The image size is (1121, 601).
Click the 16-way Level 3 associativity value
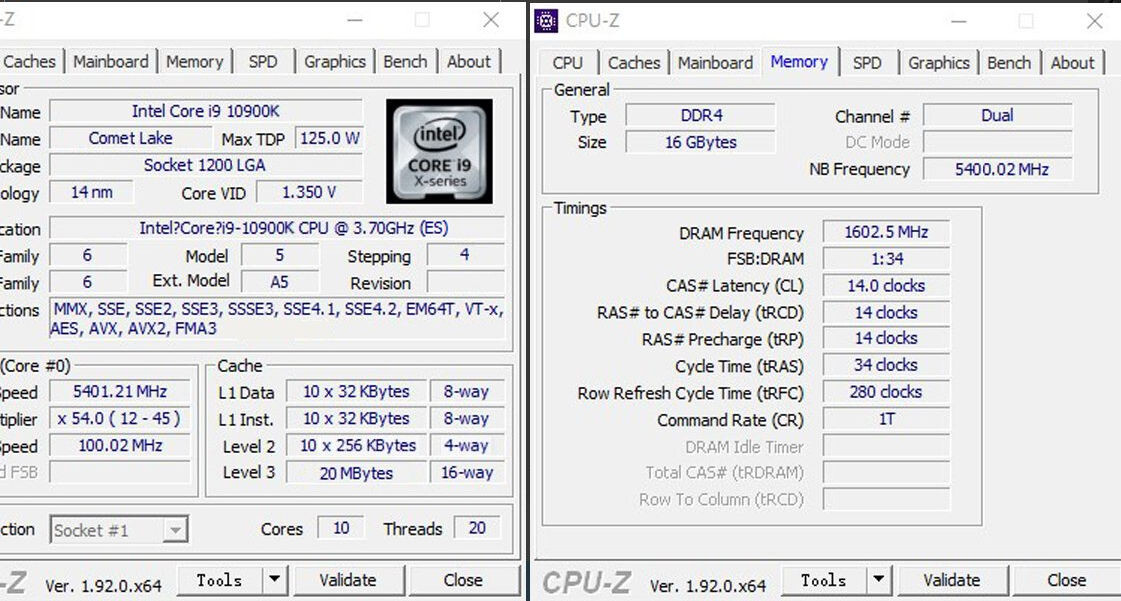(x=467, y=472)
